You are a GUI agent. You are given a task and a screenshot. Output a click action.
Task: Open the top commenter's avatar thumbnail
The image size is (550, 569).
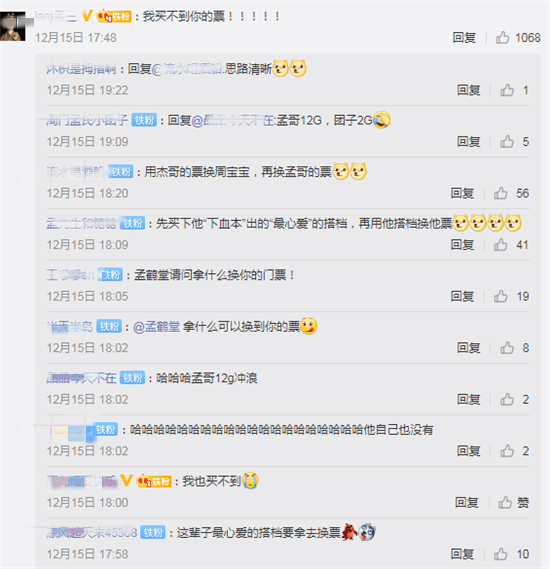13,26
